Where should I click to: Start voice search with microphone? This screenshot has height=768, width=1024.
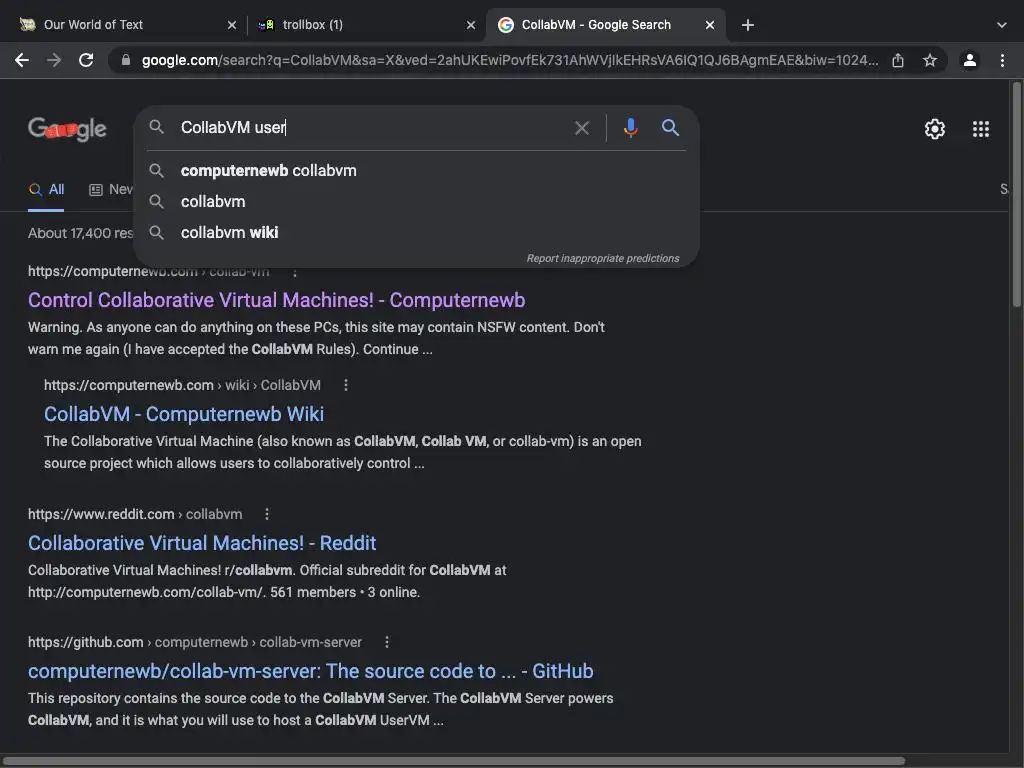(x=630, y=127)
